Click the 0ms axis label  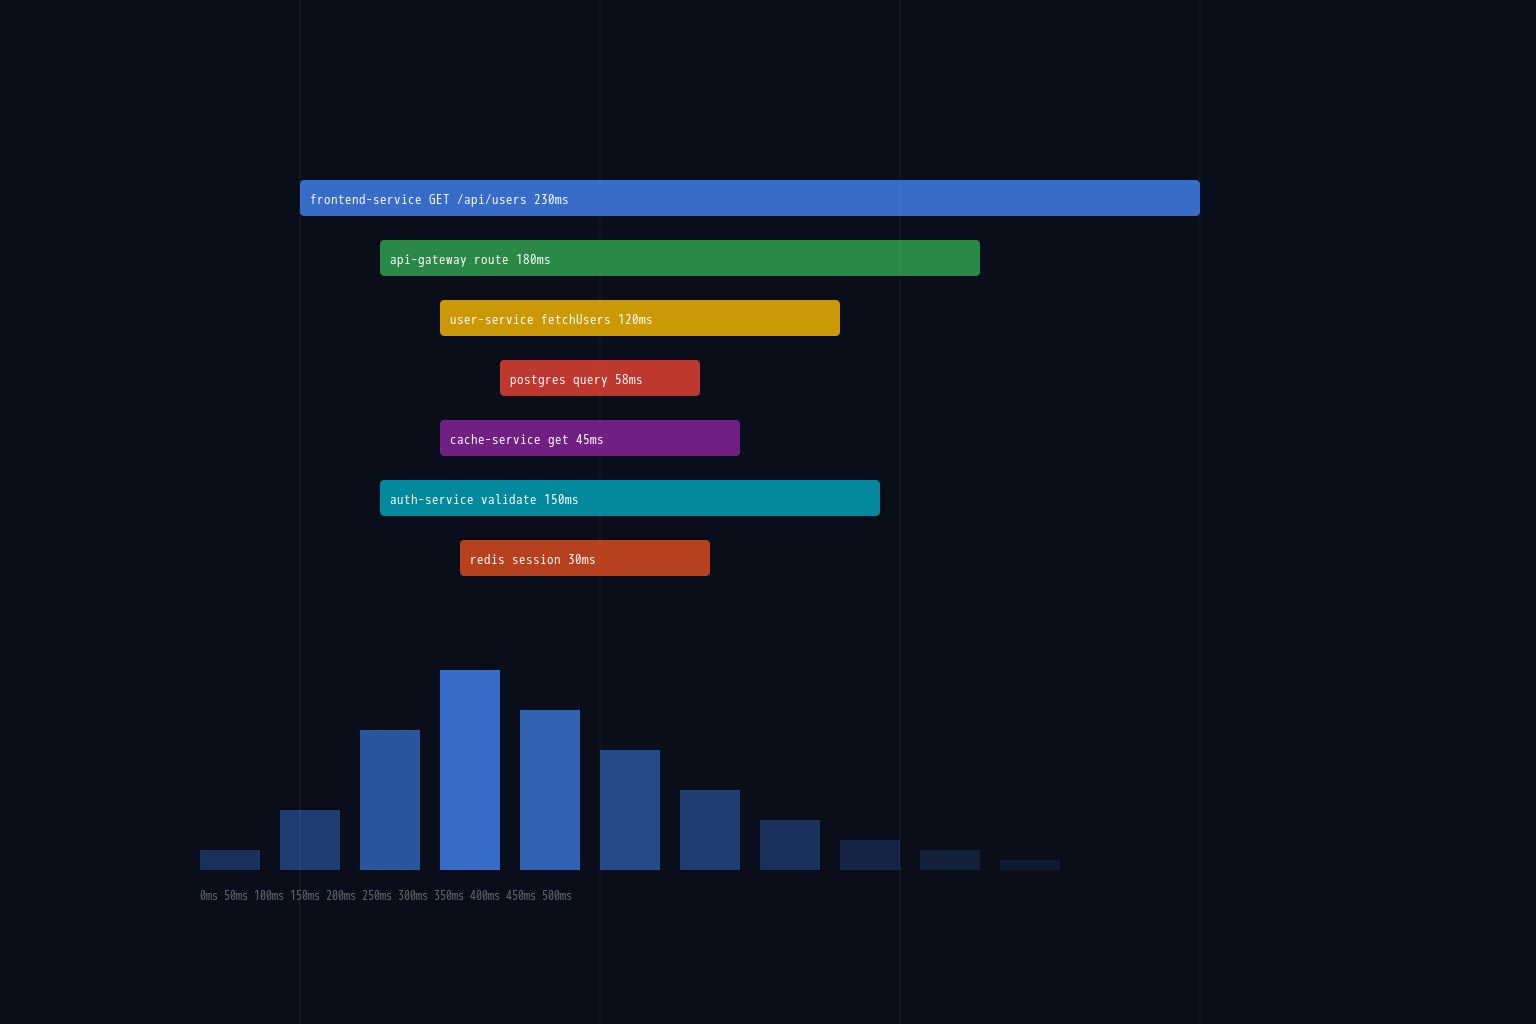point(209,896)
